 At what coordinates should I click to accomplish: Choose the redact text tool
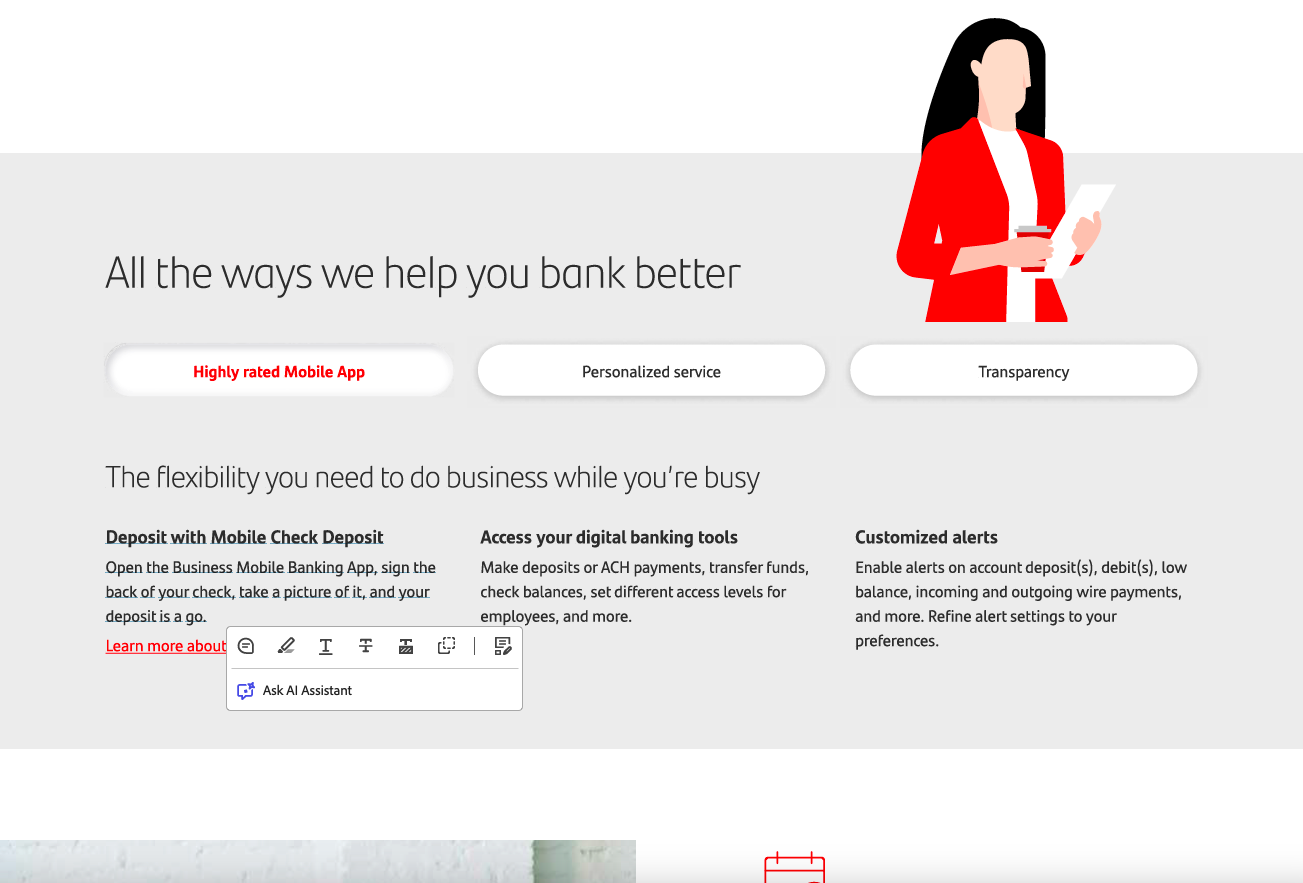[406, 646]
